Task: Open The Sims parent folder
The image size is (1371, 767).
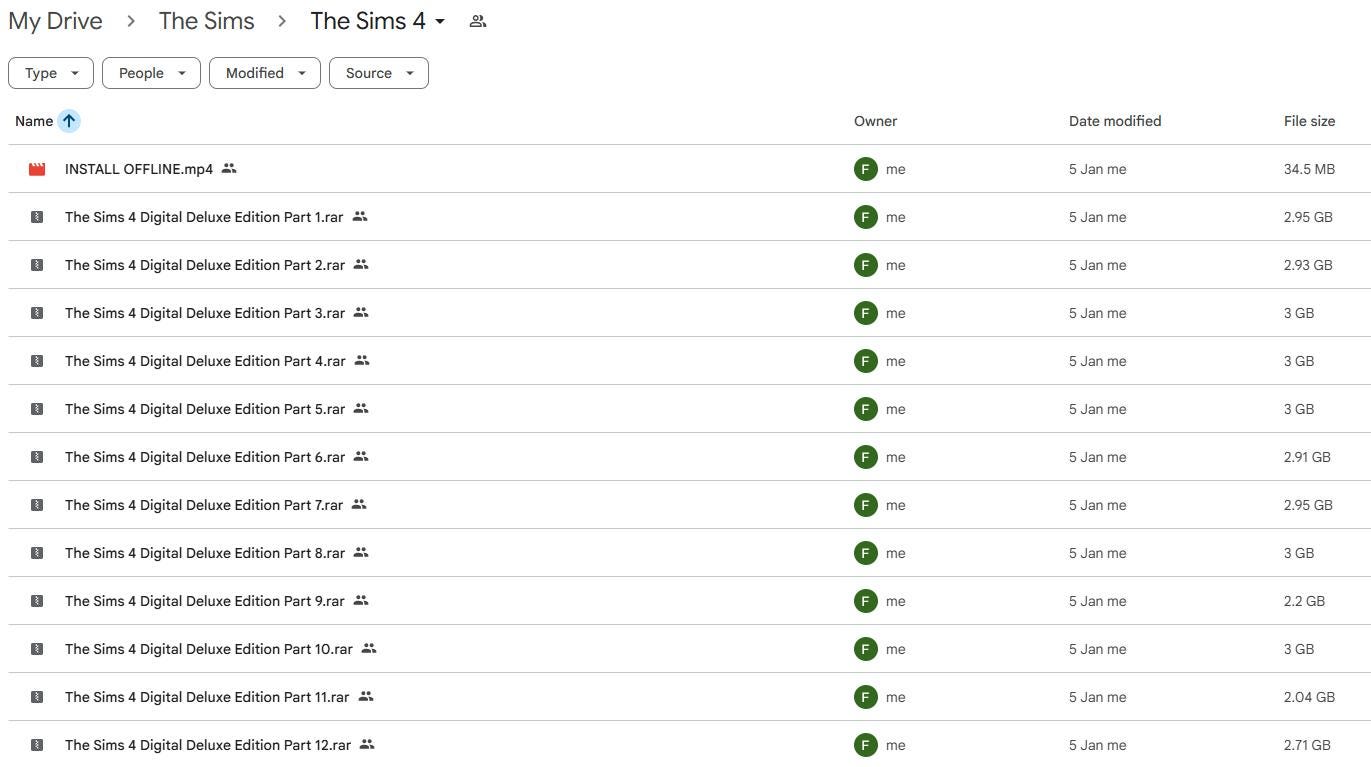Action: [x=206, y=20]
